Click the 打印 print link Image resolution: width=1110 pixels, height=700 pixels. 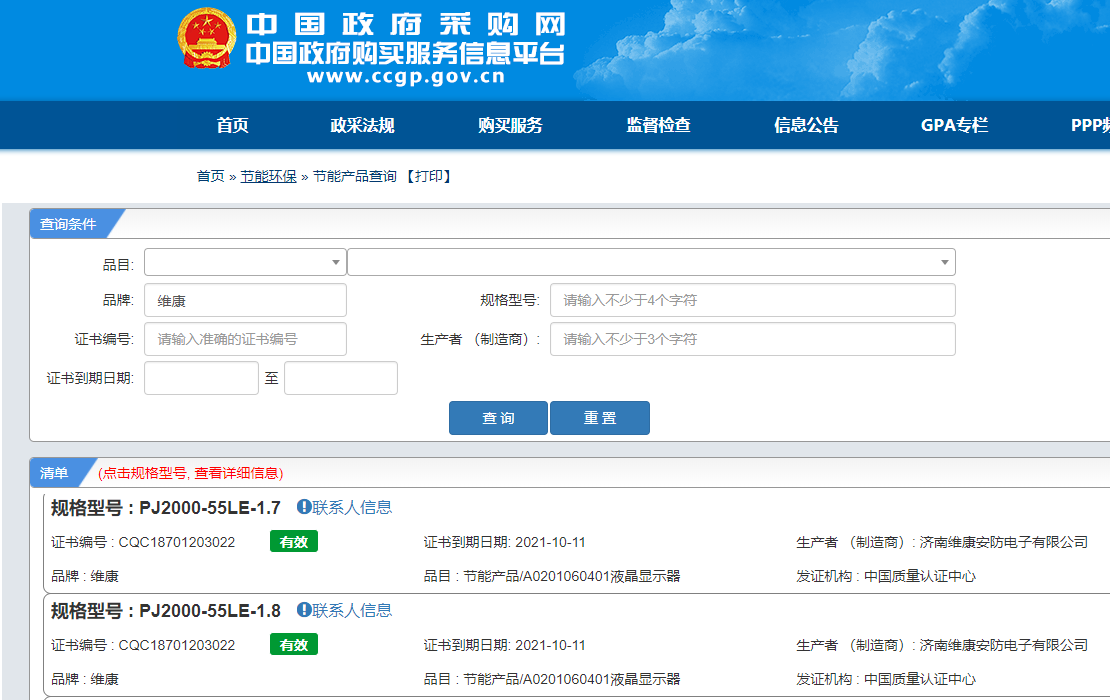click(x=428, y=176)
